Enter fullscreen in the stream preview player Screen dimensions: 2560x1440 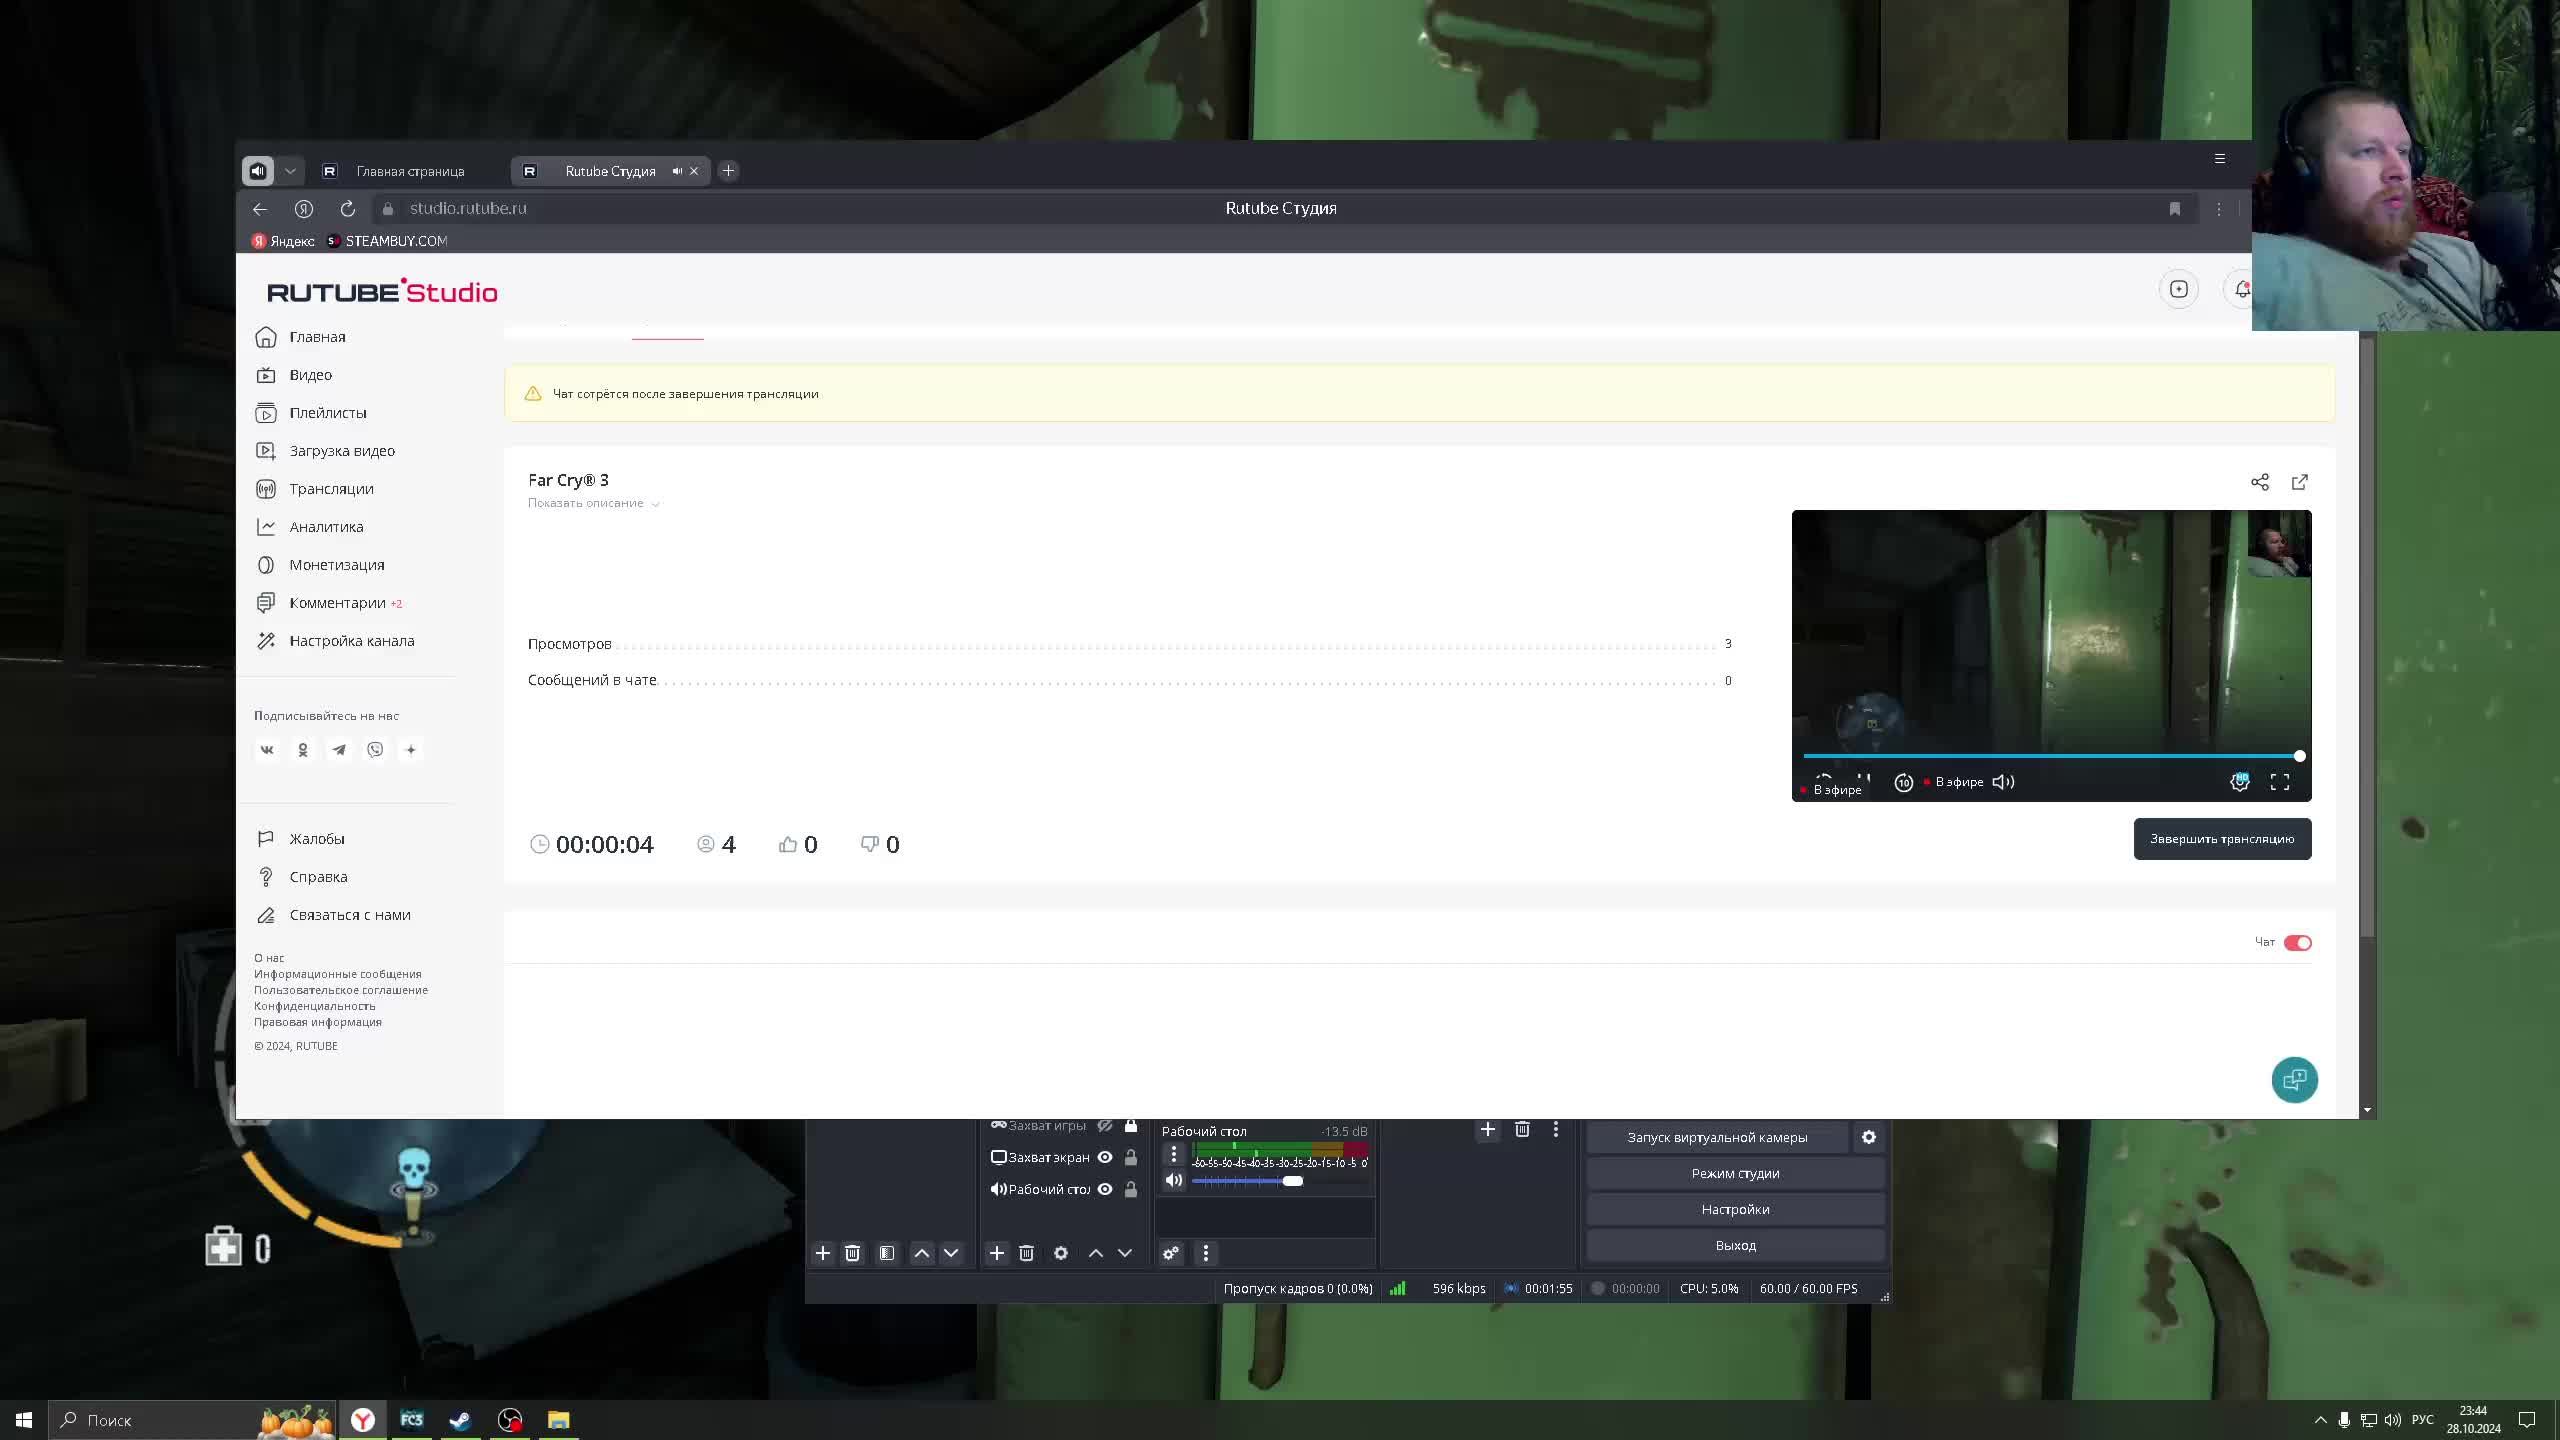tap(2280, 782)
